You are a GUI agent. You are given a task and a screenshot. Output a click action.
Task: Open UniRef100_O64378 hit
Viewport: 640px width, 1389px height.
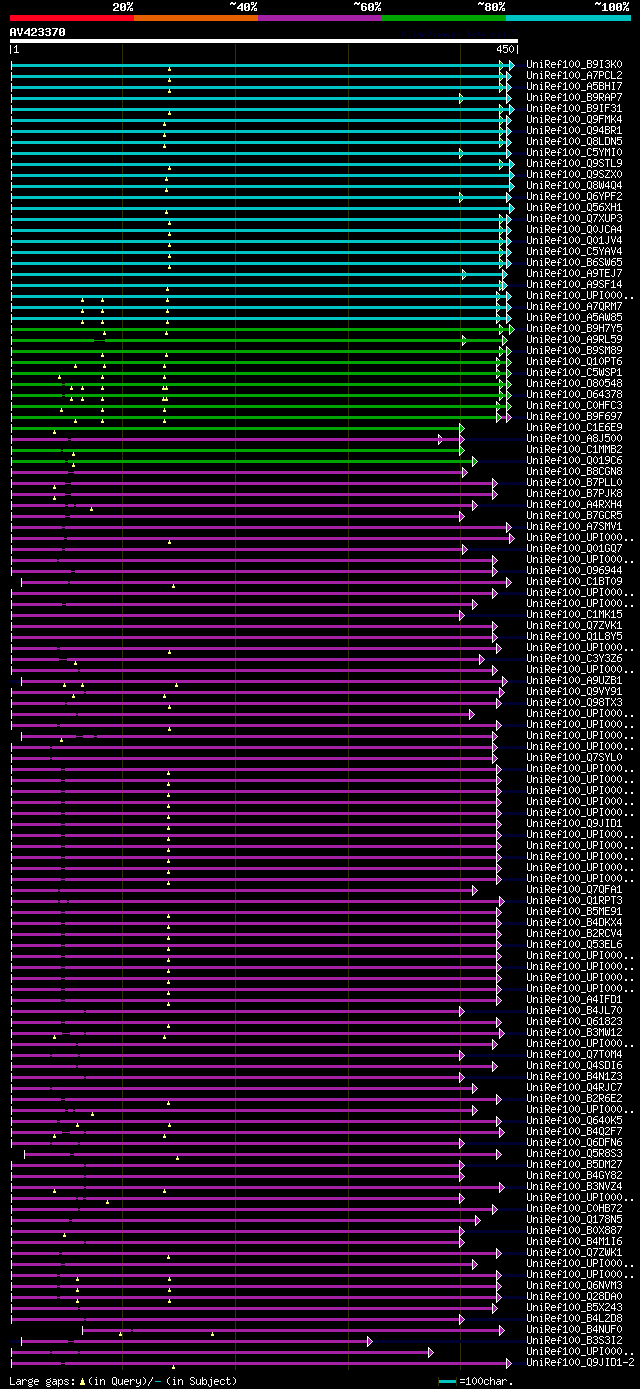click(x=575, y=395)
